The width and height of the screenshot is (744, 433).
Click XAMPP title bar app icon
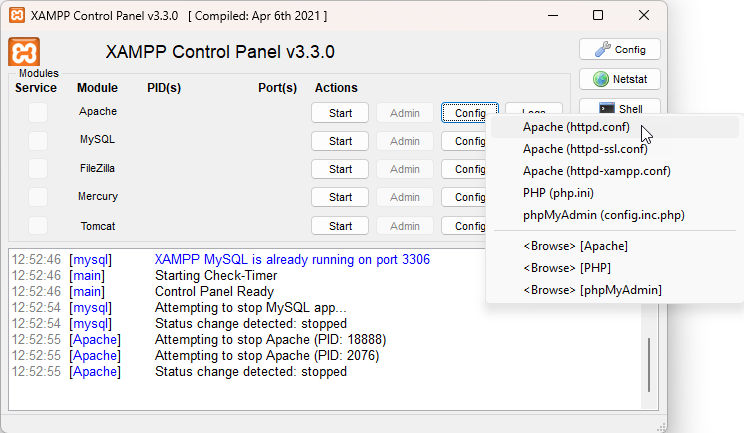coord(15,16)
